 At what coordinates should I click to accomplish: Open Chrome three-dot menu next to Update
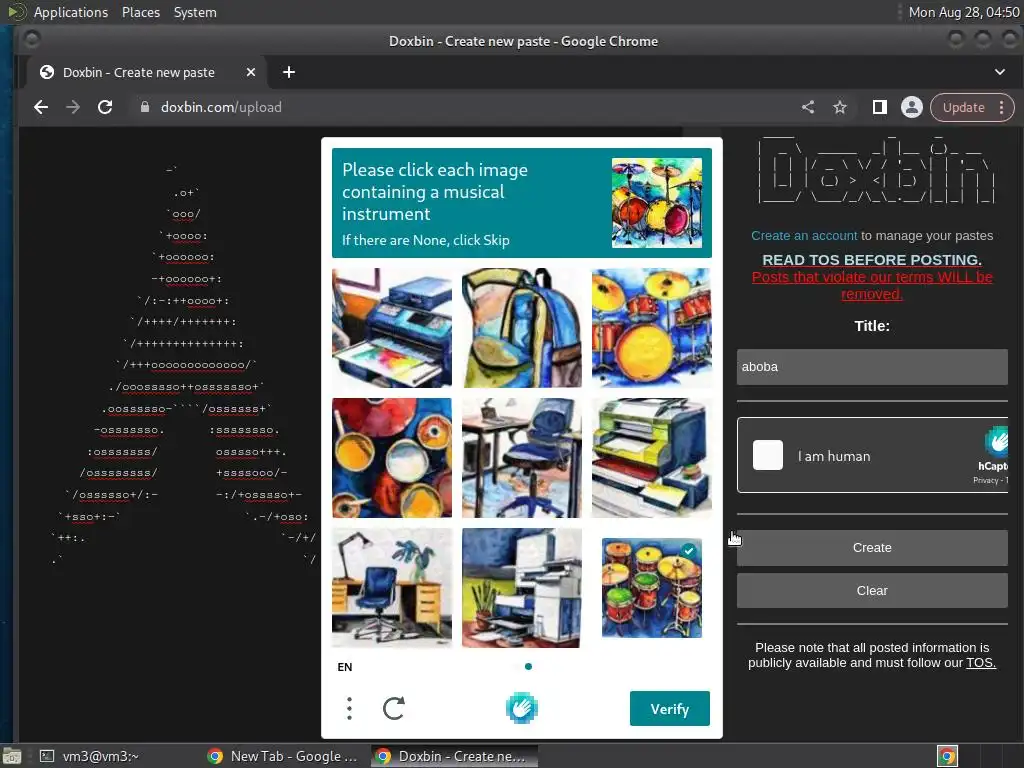pyautogui.click(x=1001, y=107)
